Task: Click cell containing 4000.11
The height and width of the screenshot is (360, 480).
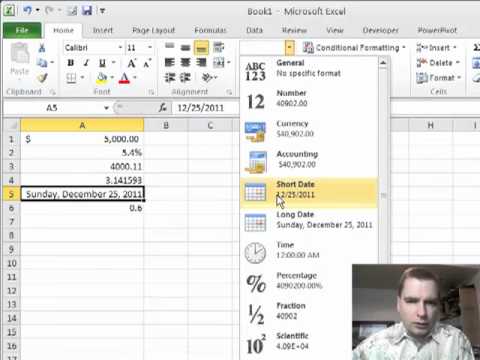Action: click(82, 166)
